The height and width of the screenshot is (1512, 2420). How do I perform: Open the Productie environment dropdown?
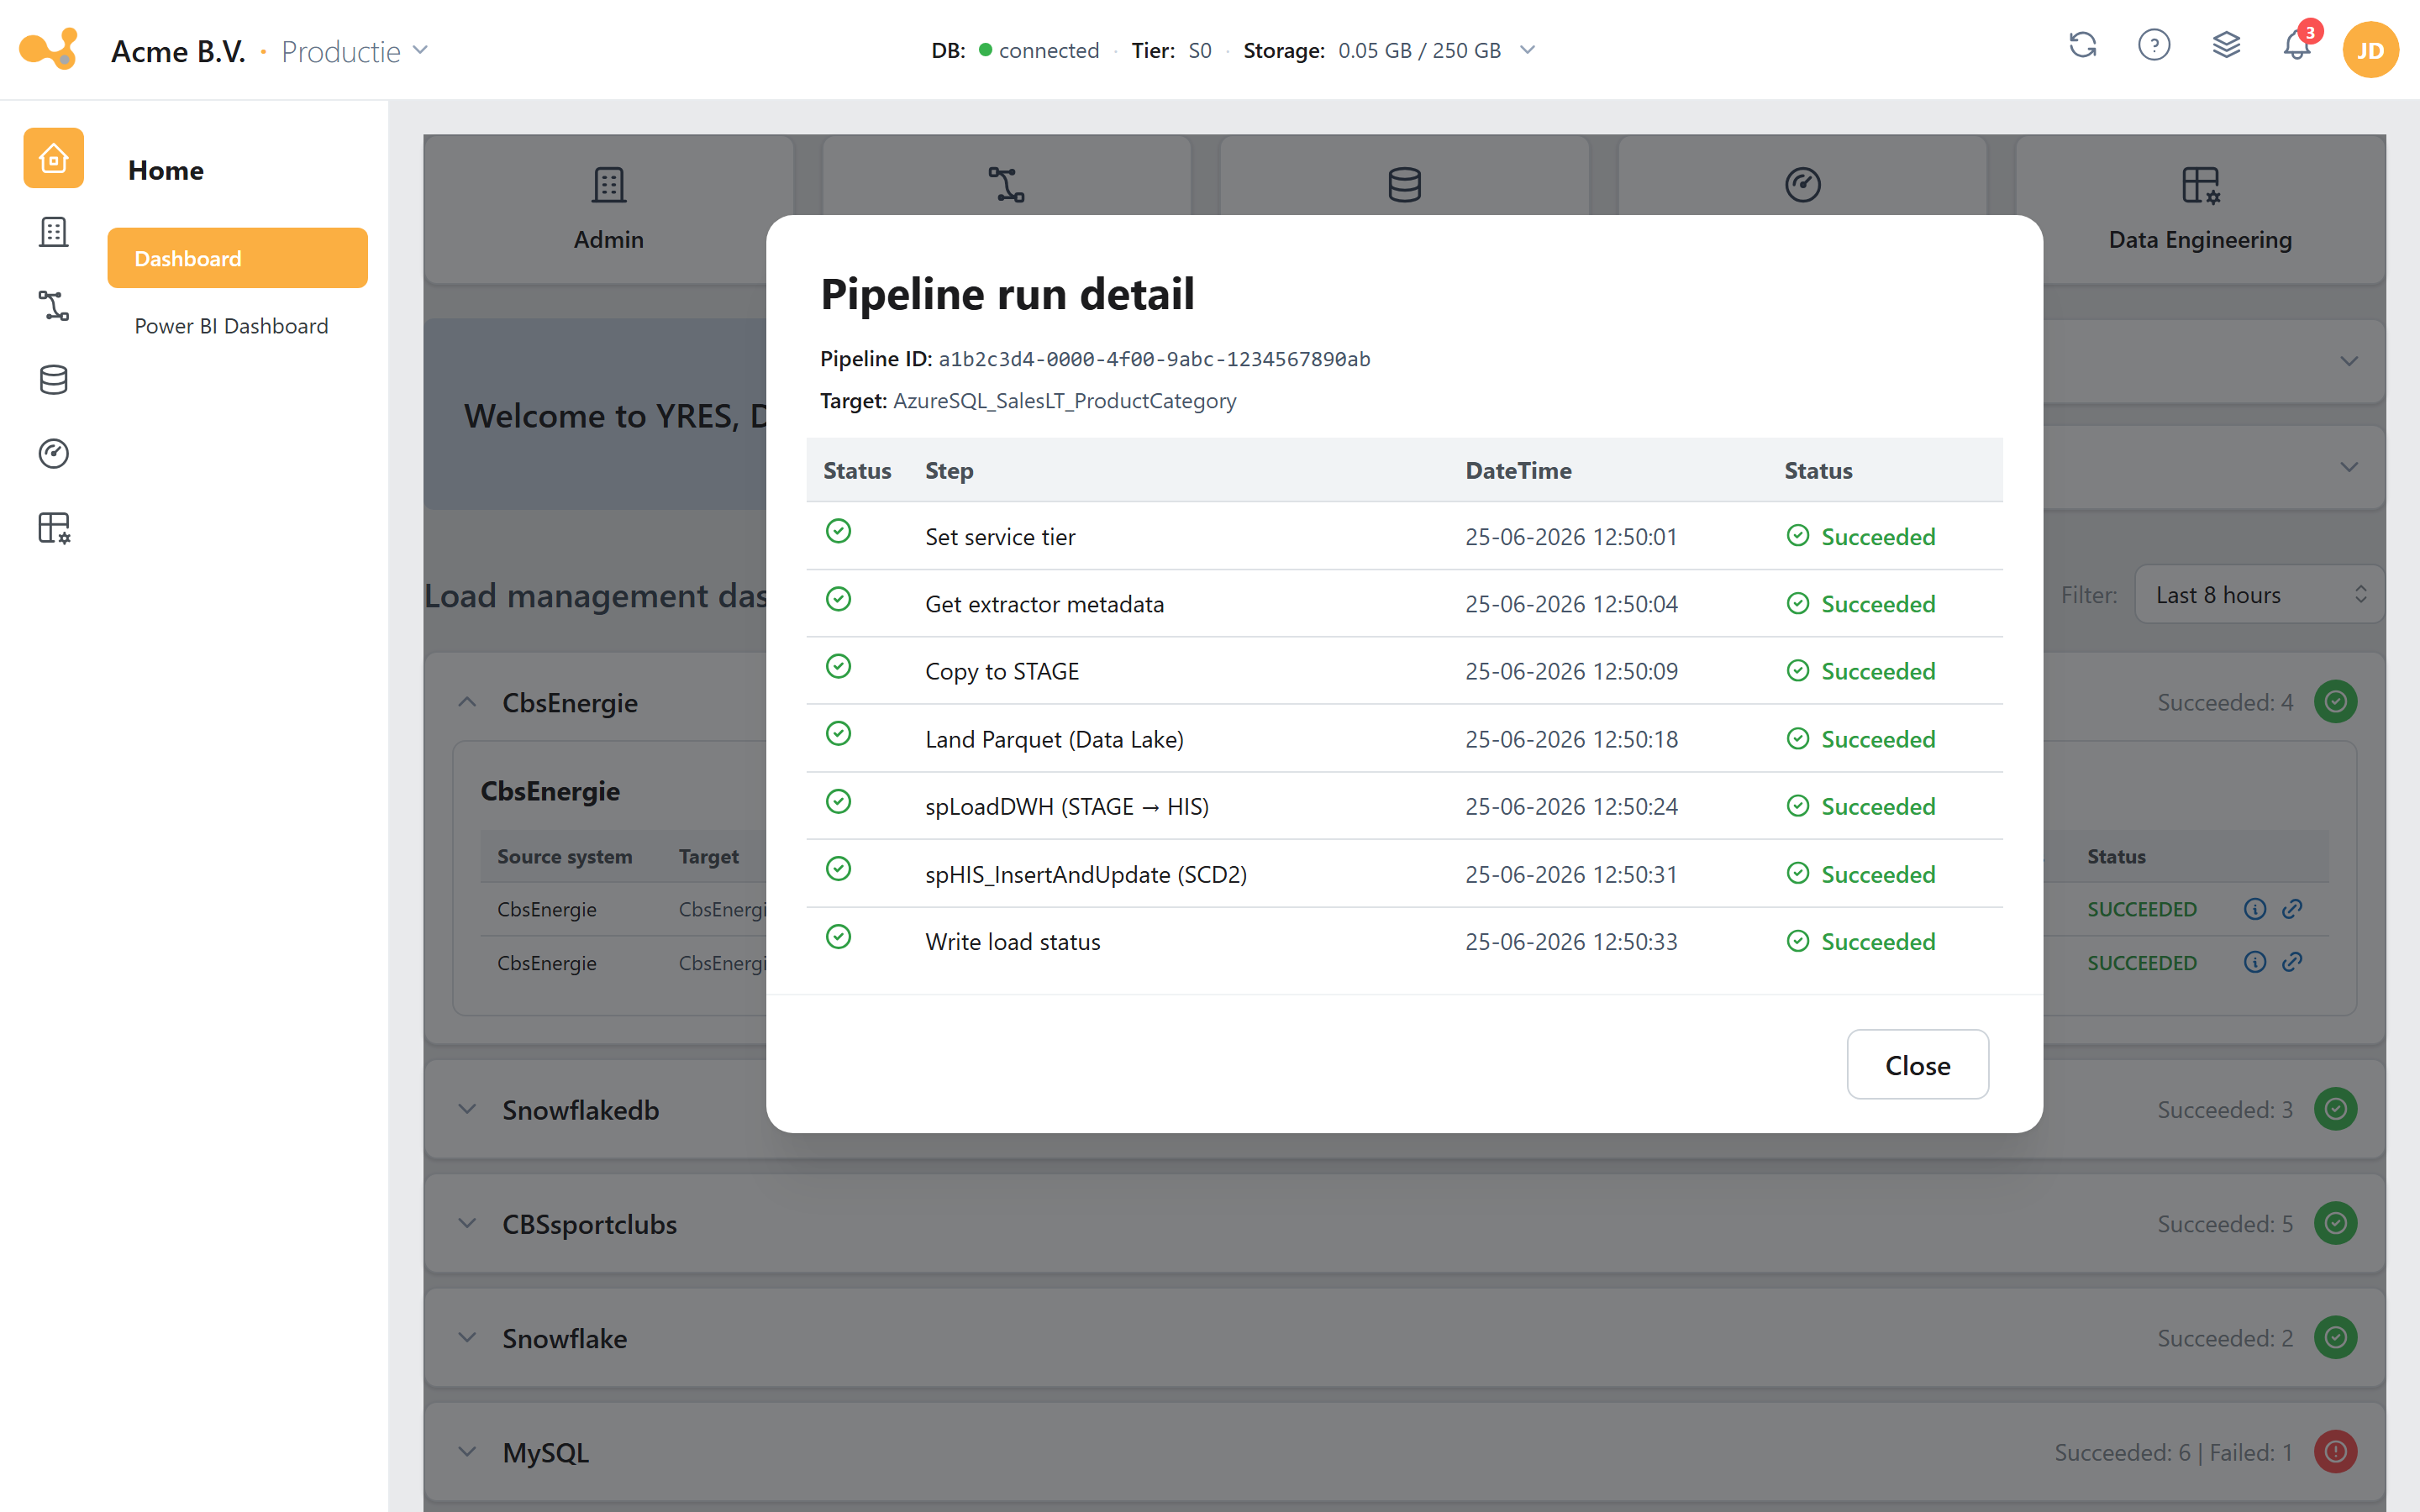[355, 51]
